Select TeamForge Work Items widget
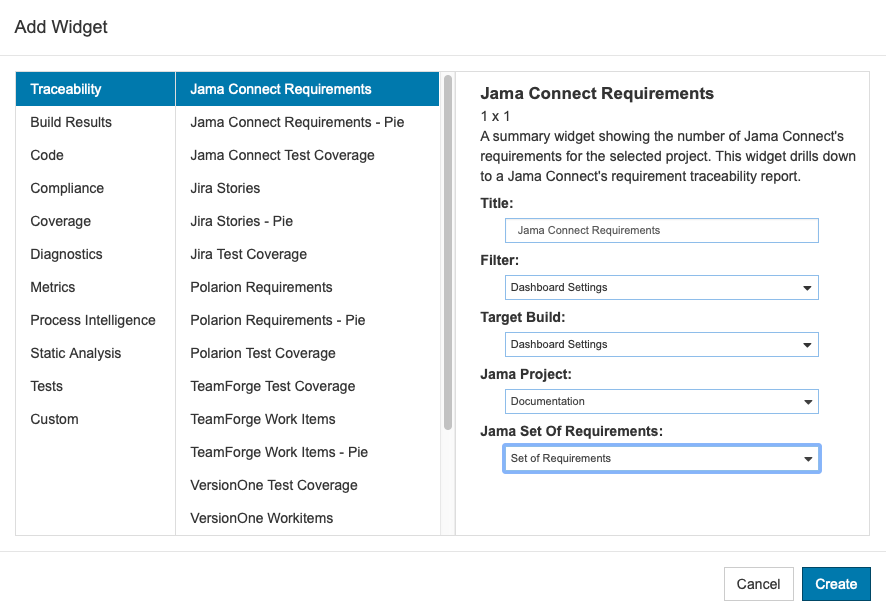Screen dimensions: 886x616 307,419
